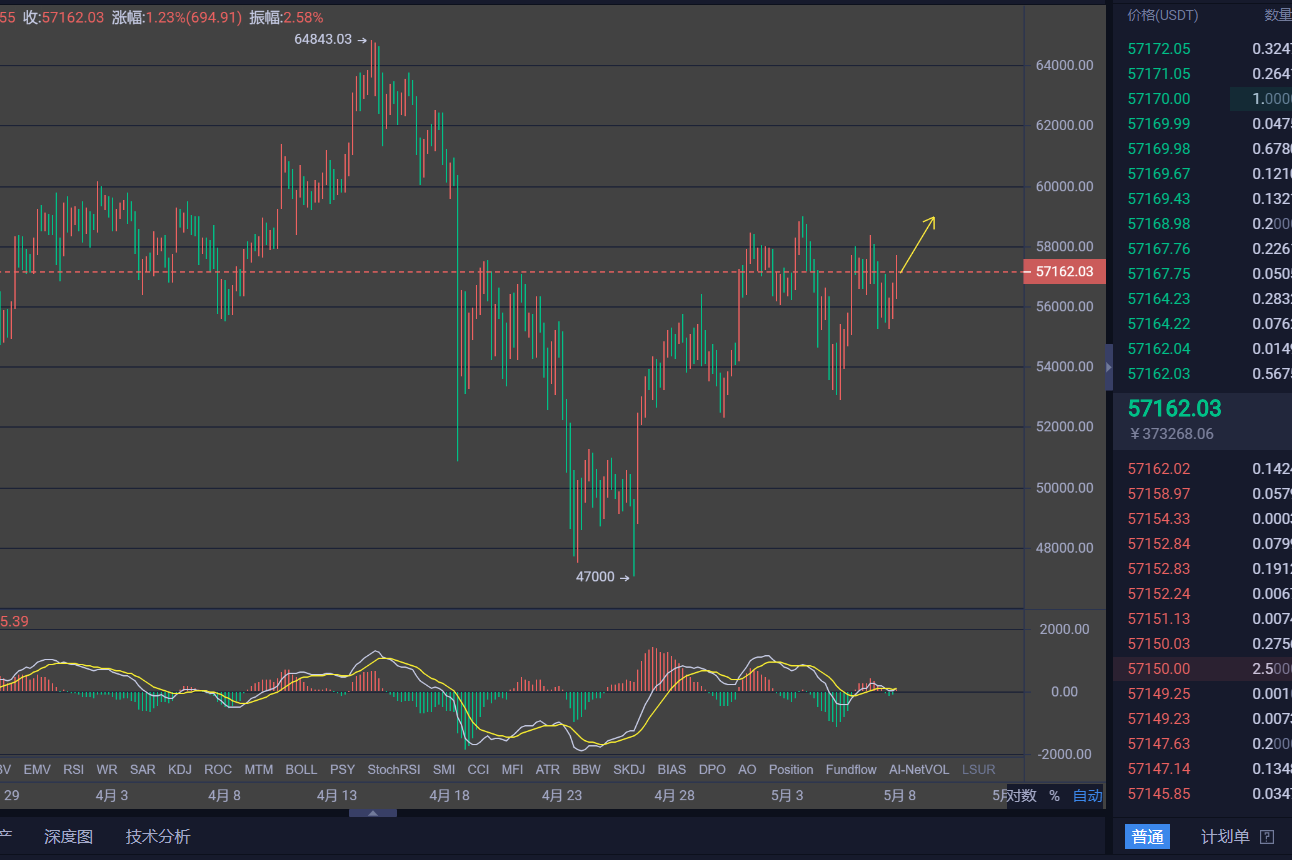
Task: Switch to the 深度图 tab
Action: [x=68, y=837]
